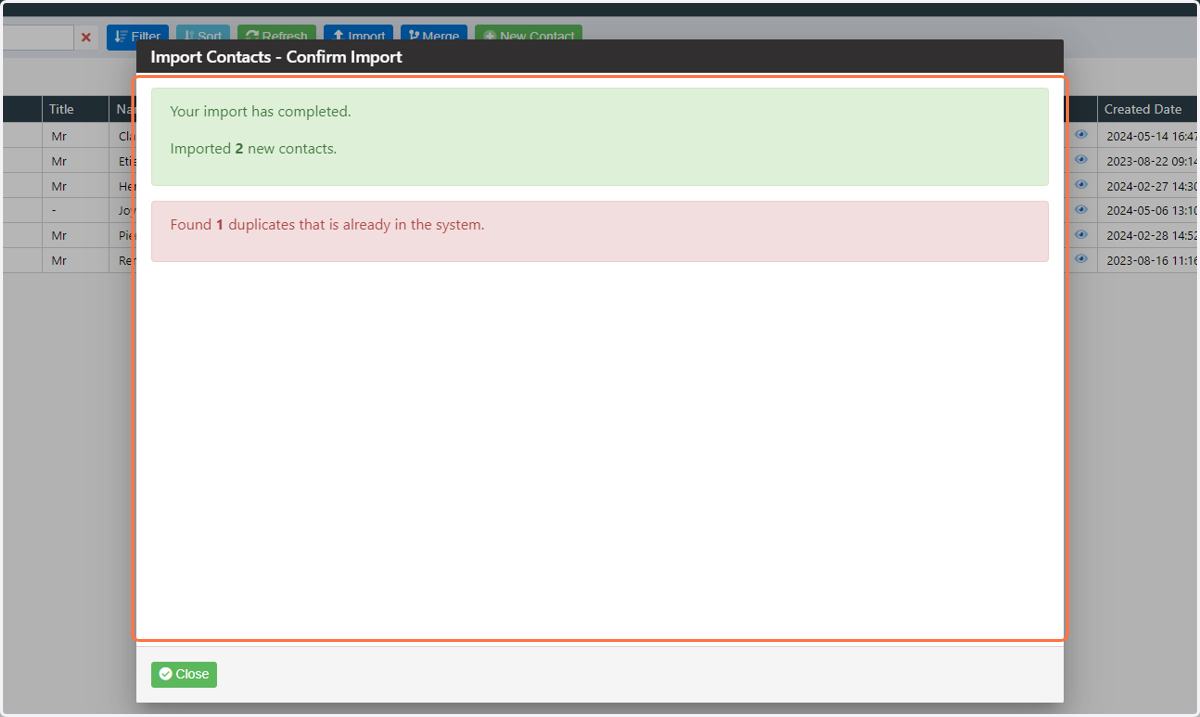This screenshot has width=1200, height=717.
Task: Select the 2024-05-06 created date cell
Action: tap(1147, 210)
